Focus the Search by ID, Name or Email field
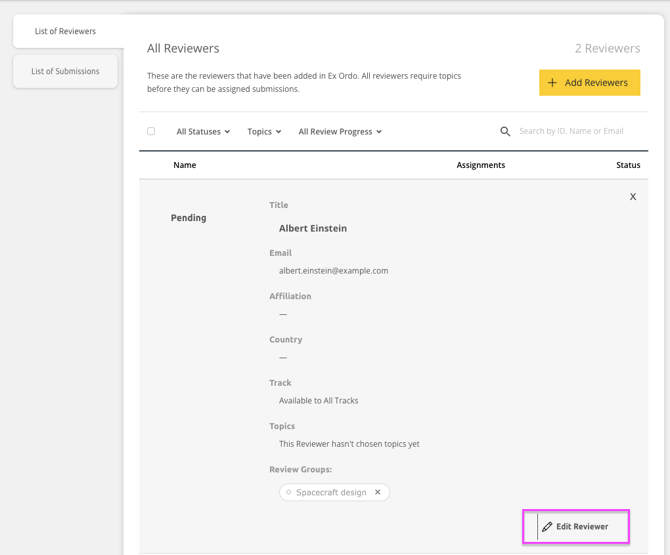Image resolution: width=670 pixels, height=555 pixels. (x=575, y=131)
